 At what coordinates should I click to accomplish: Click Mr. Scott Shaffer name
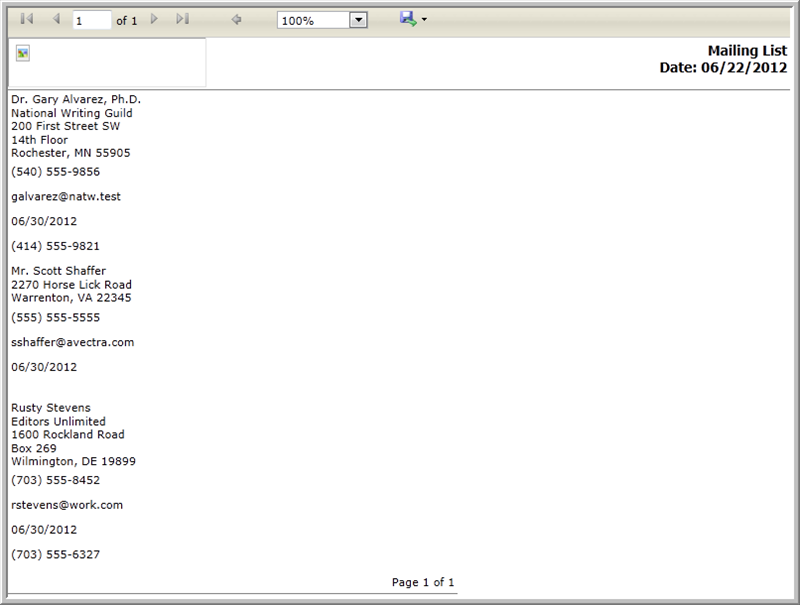(x=59, y=271)
